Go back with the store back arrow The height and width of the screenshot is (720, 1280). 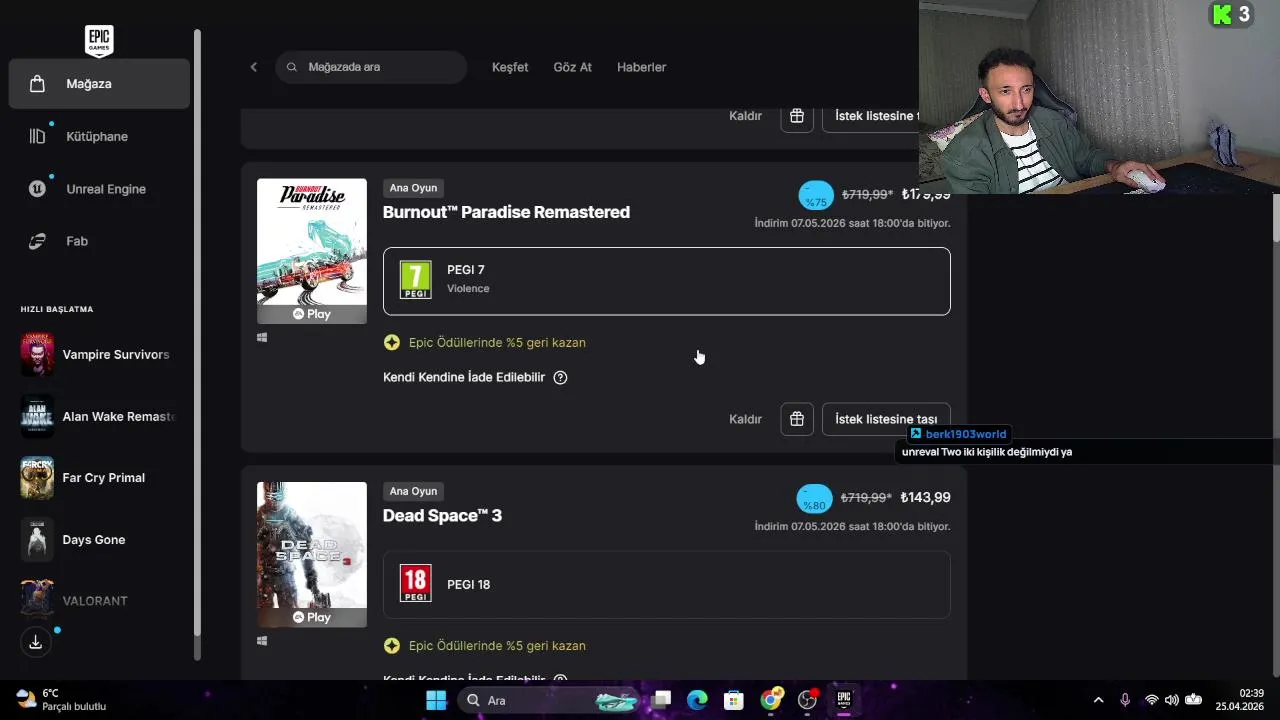coord(254,67)
